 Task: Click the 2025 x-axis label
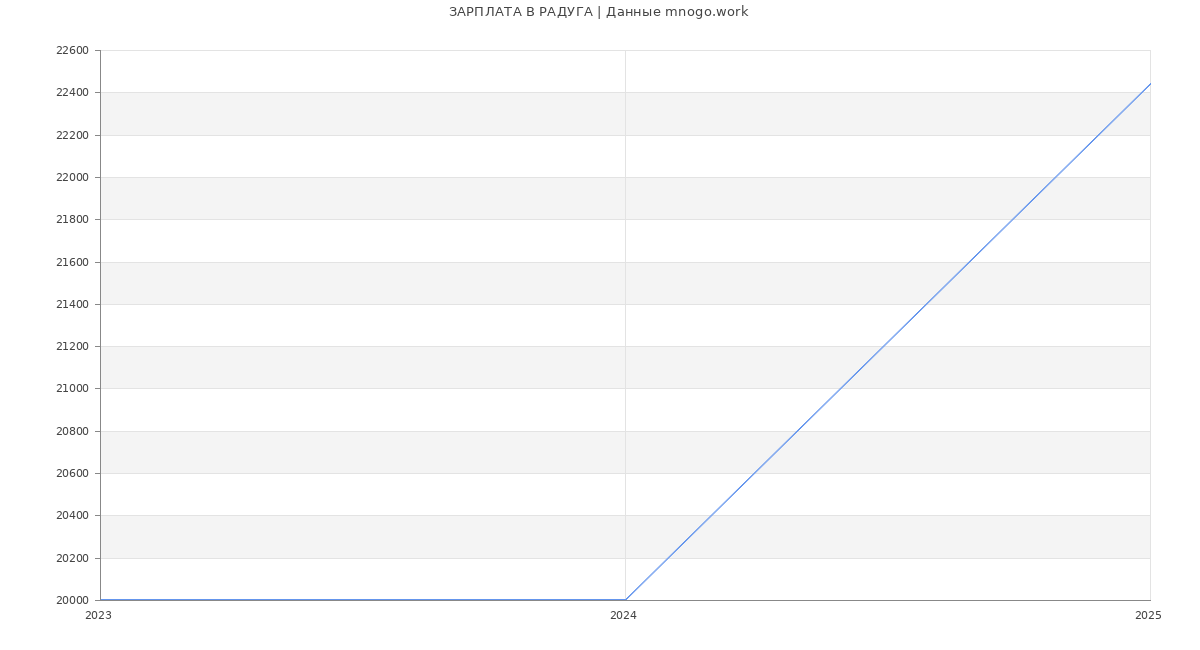click(1148, 616)
